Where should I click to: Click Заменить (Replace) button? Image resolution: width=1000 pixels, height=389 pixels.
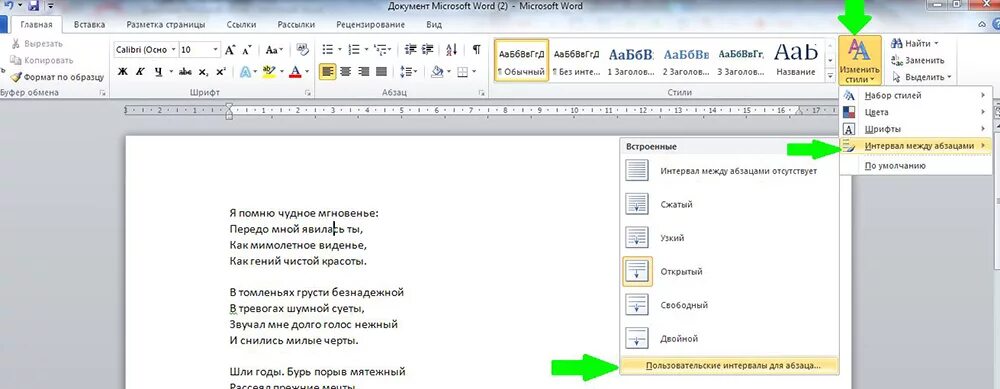[918, 61]
